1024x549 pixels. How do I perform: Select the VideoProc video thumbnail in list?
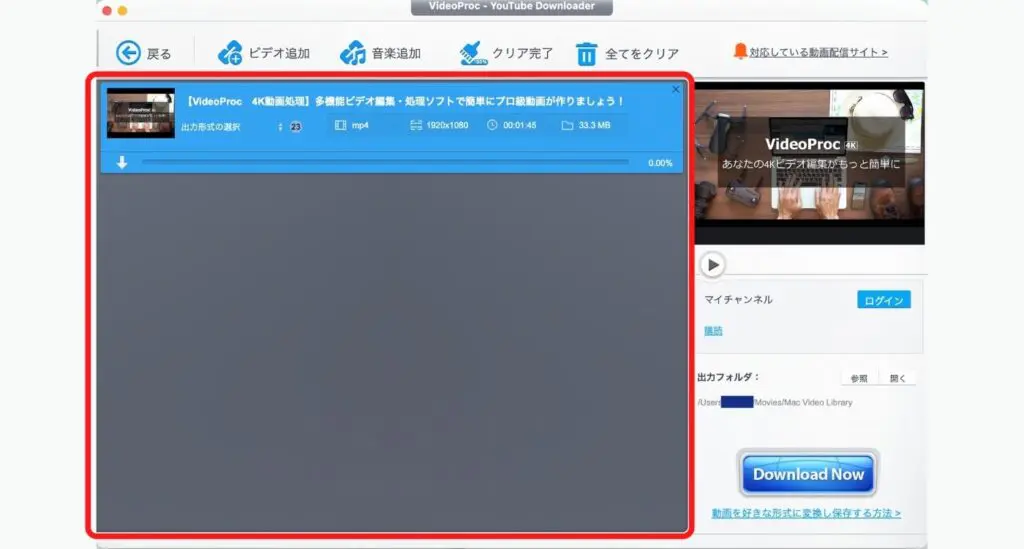[x=140, y=113]
